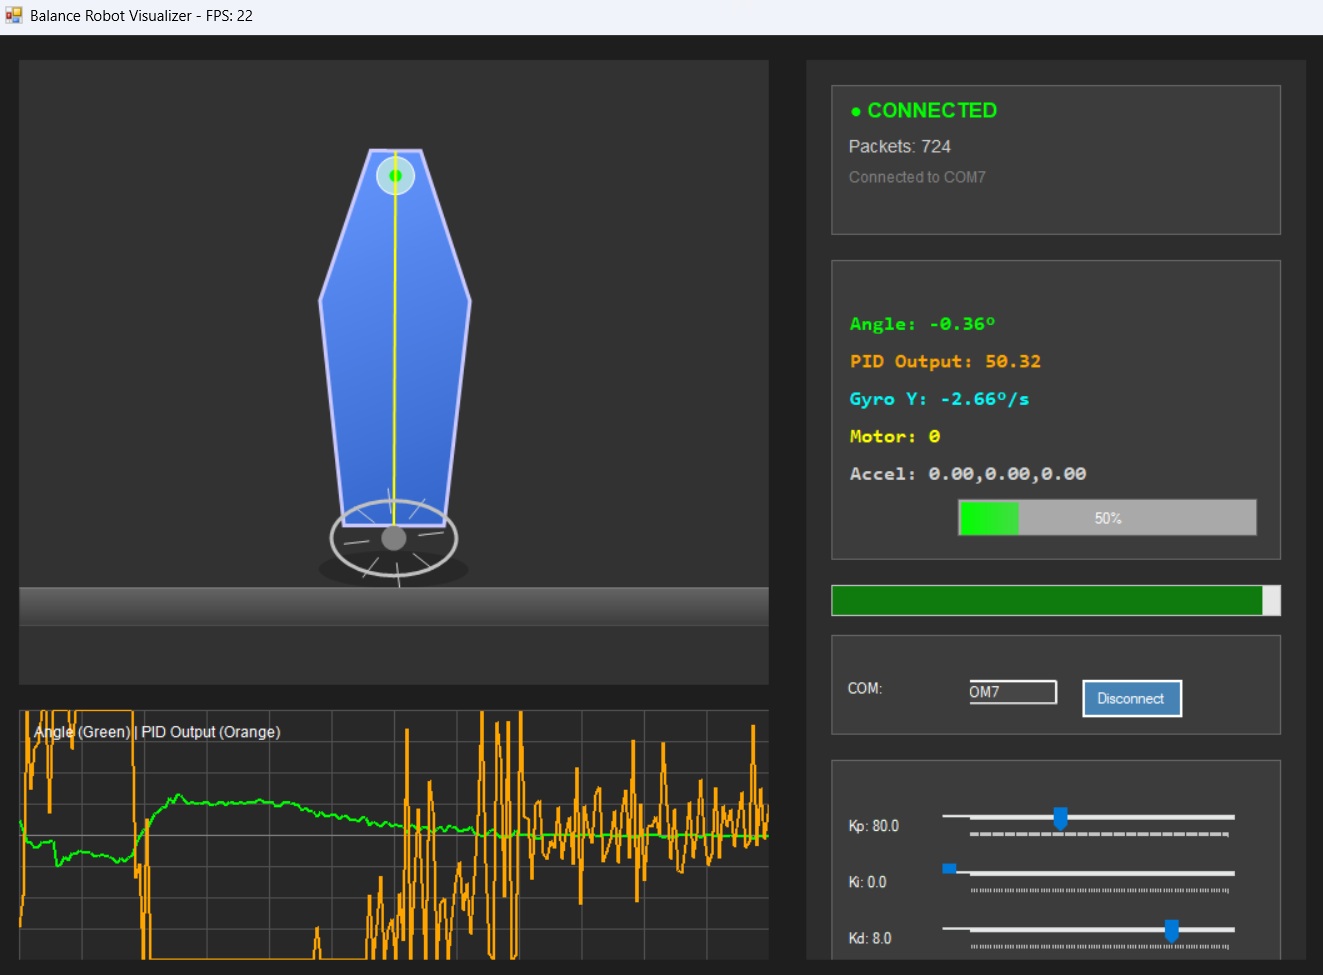Click the Kp slider handle
Viewport: 1323px width, 975px height.
(x=1060, y=818)
